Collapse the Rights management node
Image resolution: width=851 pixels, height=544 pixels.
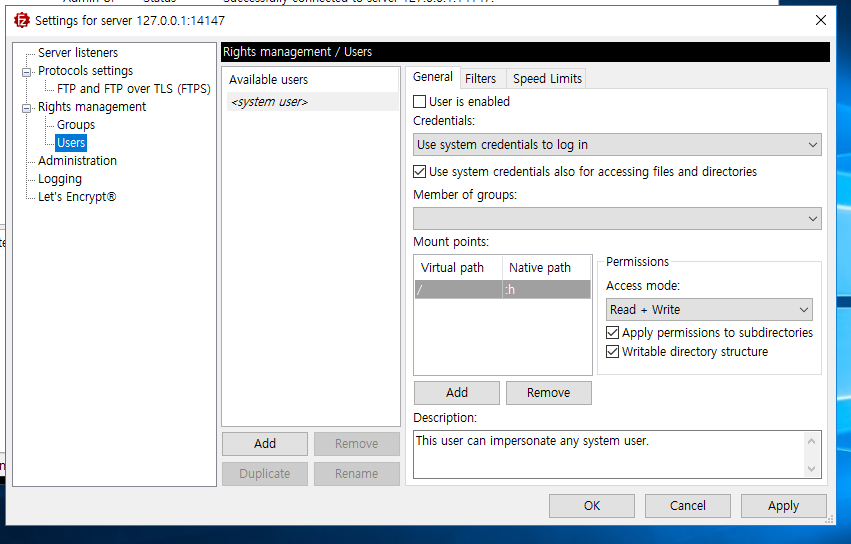26,108
